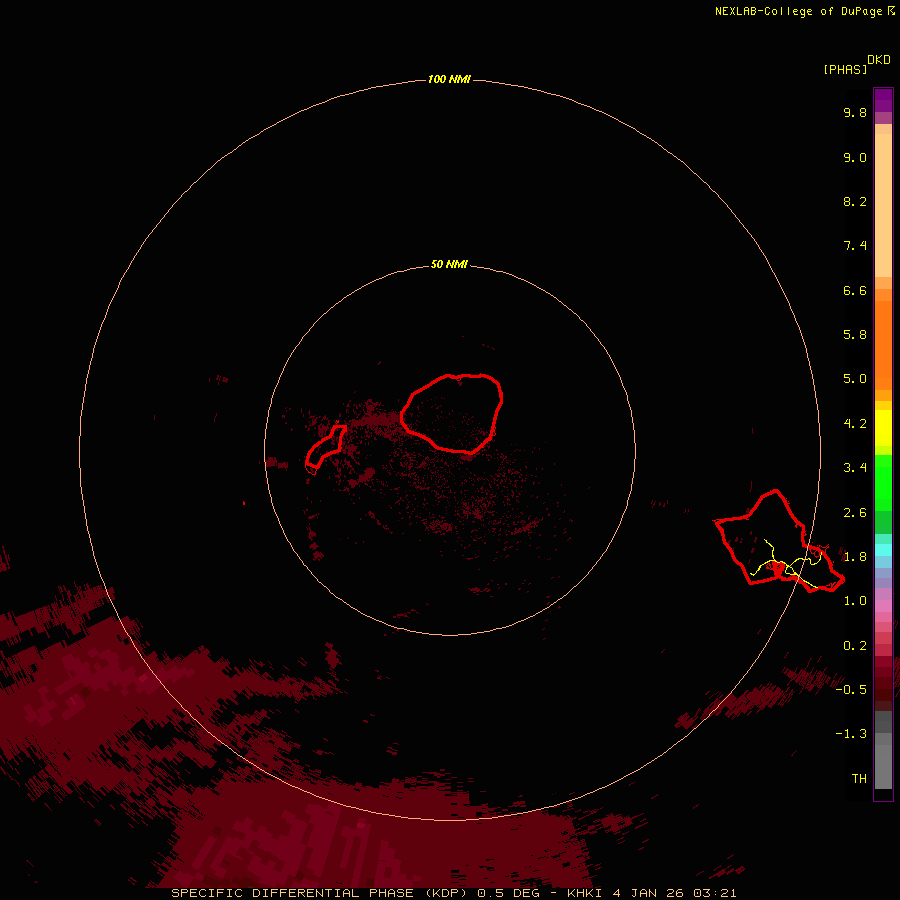
Task: Click the 5.0 value on color scale
Action: pyautogui.click(x=855, y=379)
